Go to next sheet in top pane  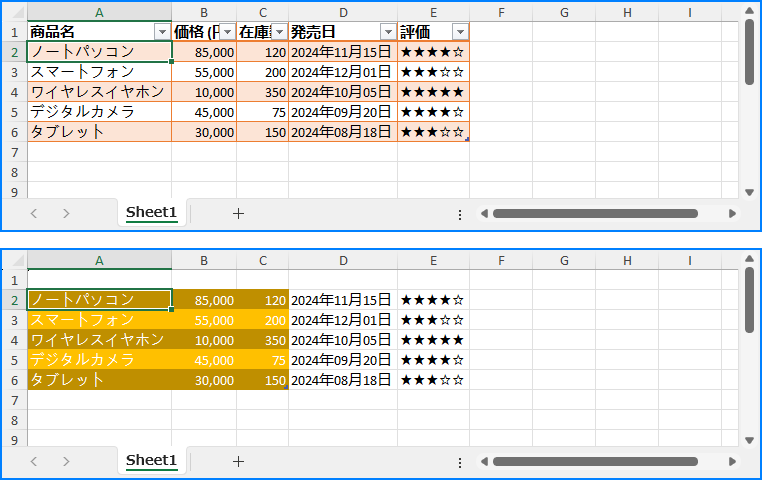[66, 213]
